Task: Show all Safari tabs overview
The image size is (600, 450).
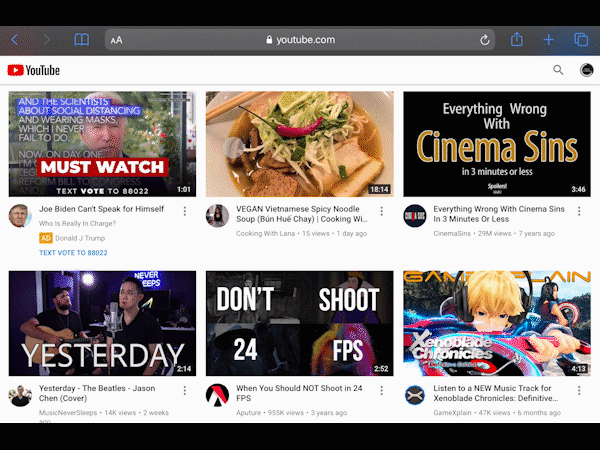Action: click(581, 40)
